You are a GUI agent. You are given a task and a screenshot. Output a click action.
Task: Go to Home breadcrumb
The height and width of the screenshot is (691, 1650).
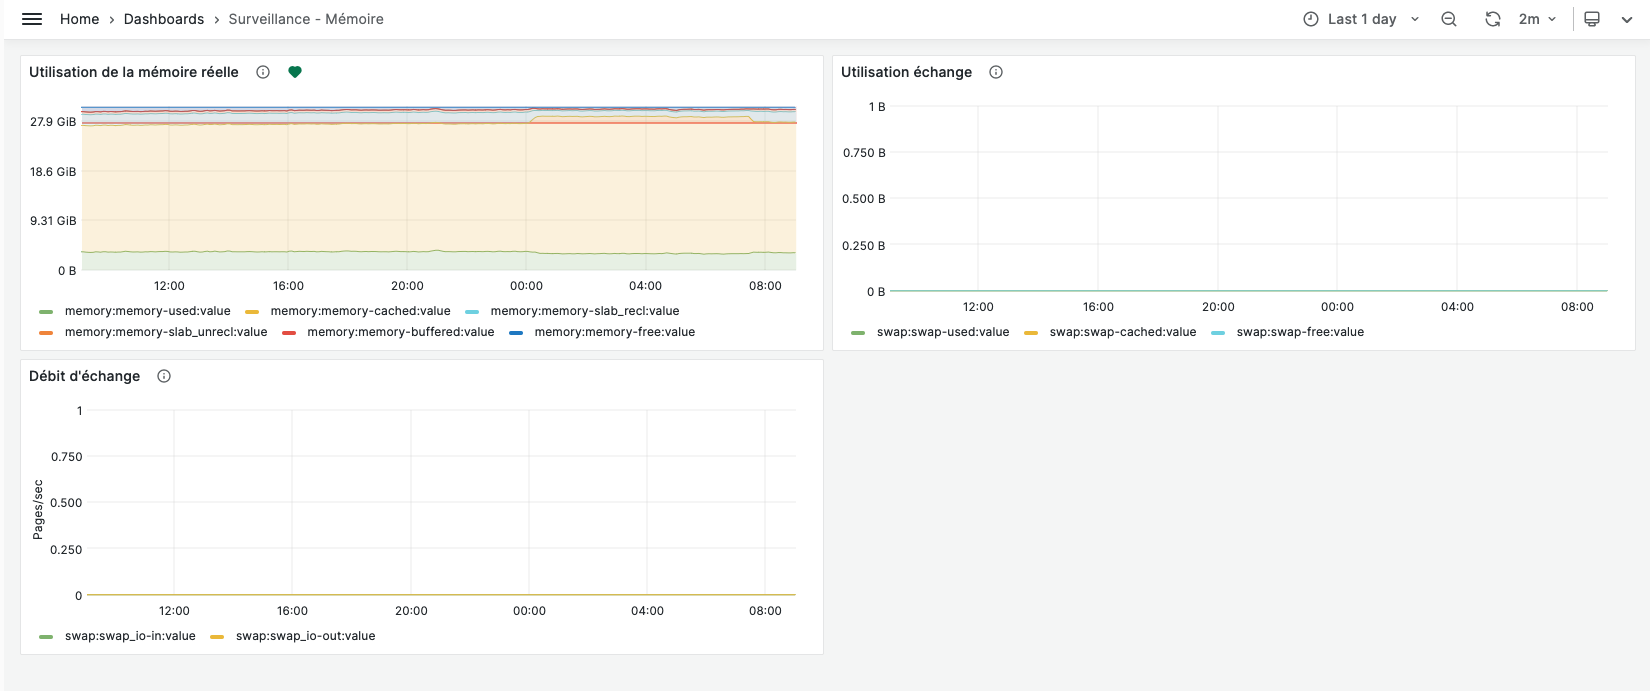pyautogui.click(x=79, y=19)
